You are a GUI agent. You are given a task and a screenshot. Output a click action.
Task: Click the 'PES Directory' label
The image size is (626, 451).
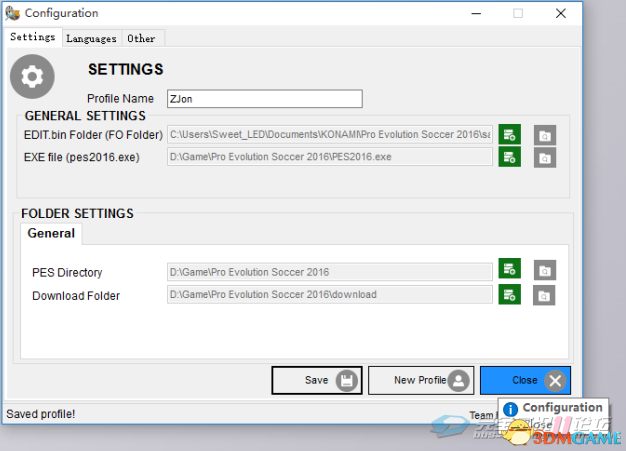pos(67,273)
